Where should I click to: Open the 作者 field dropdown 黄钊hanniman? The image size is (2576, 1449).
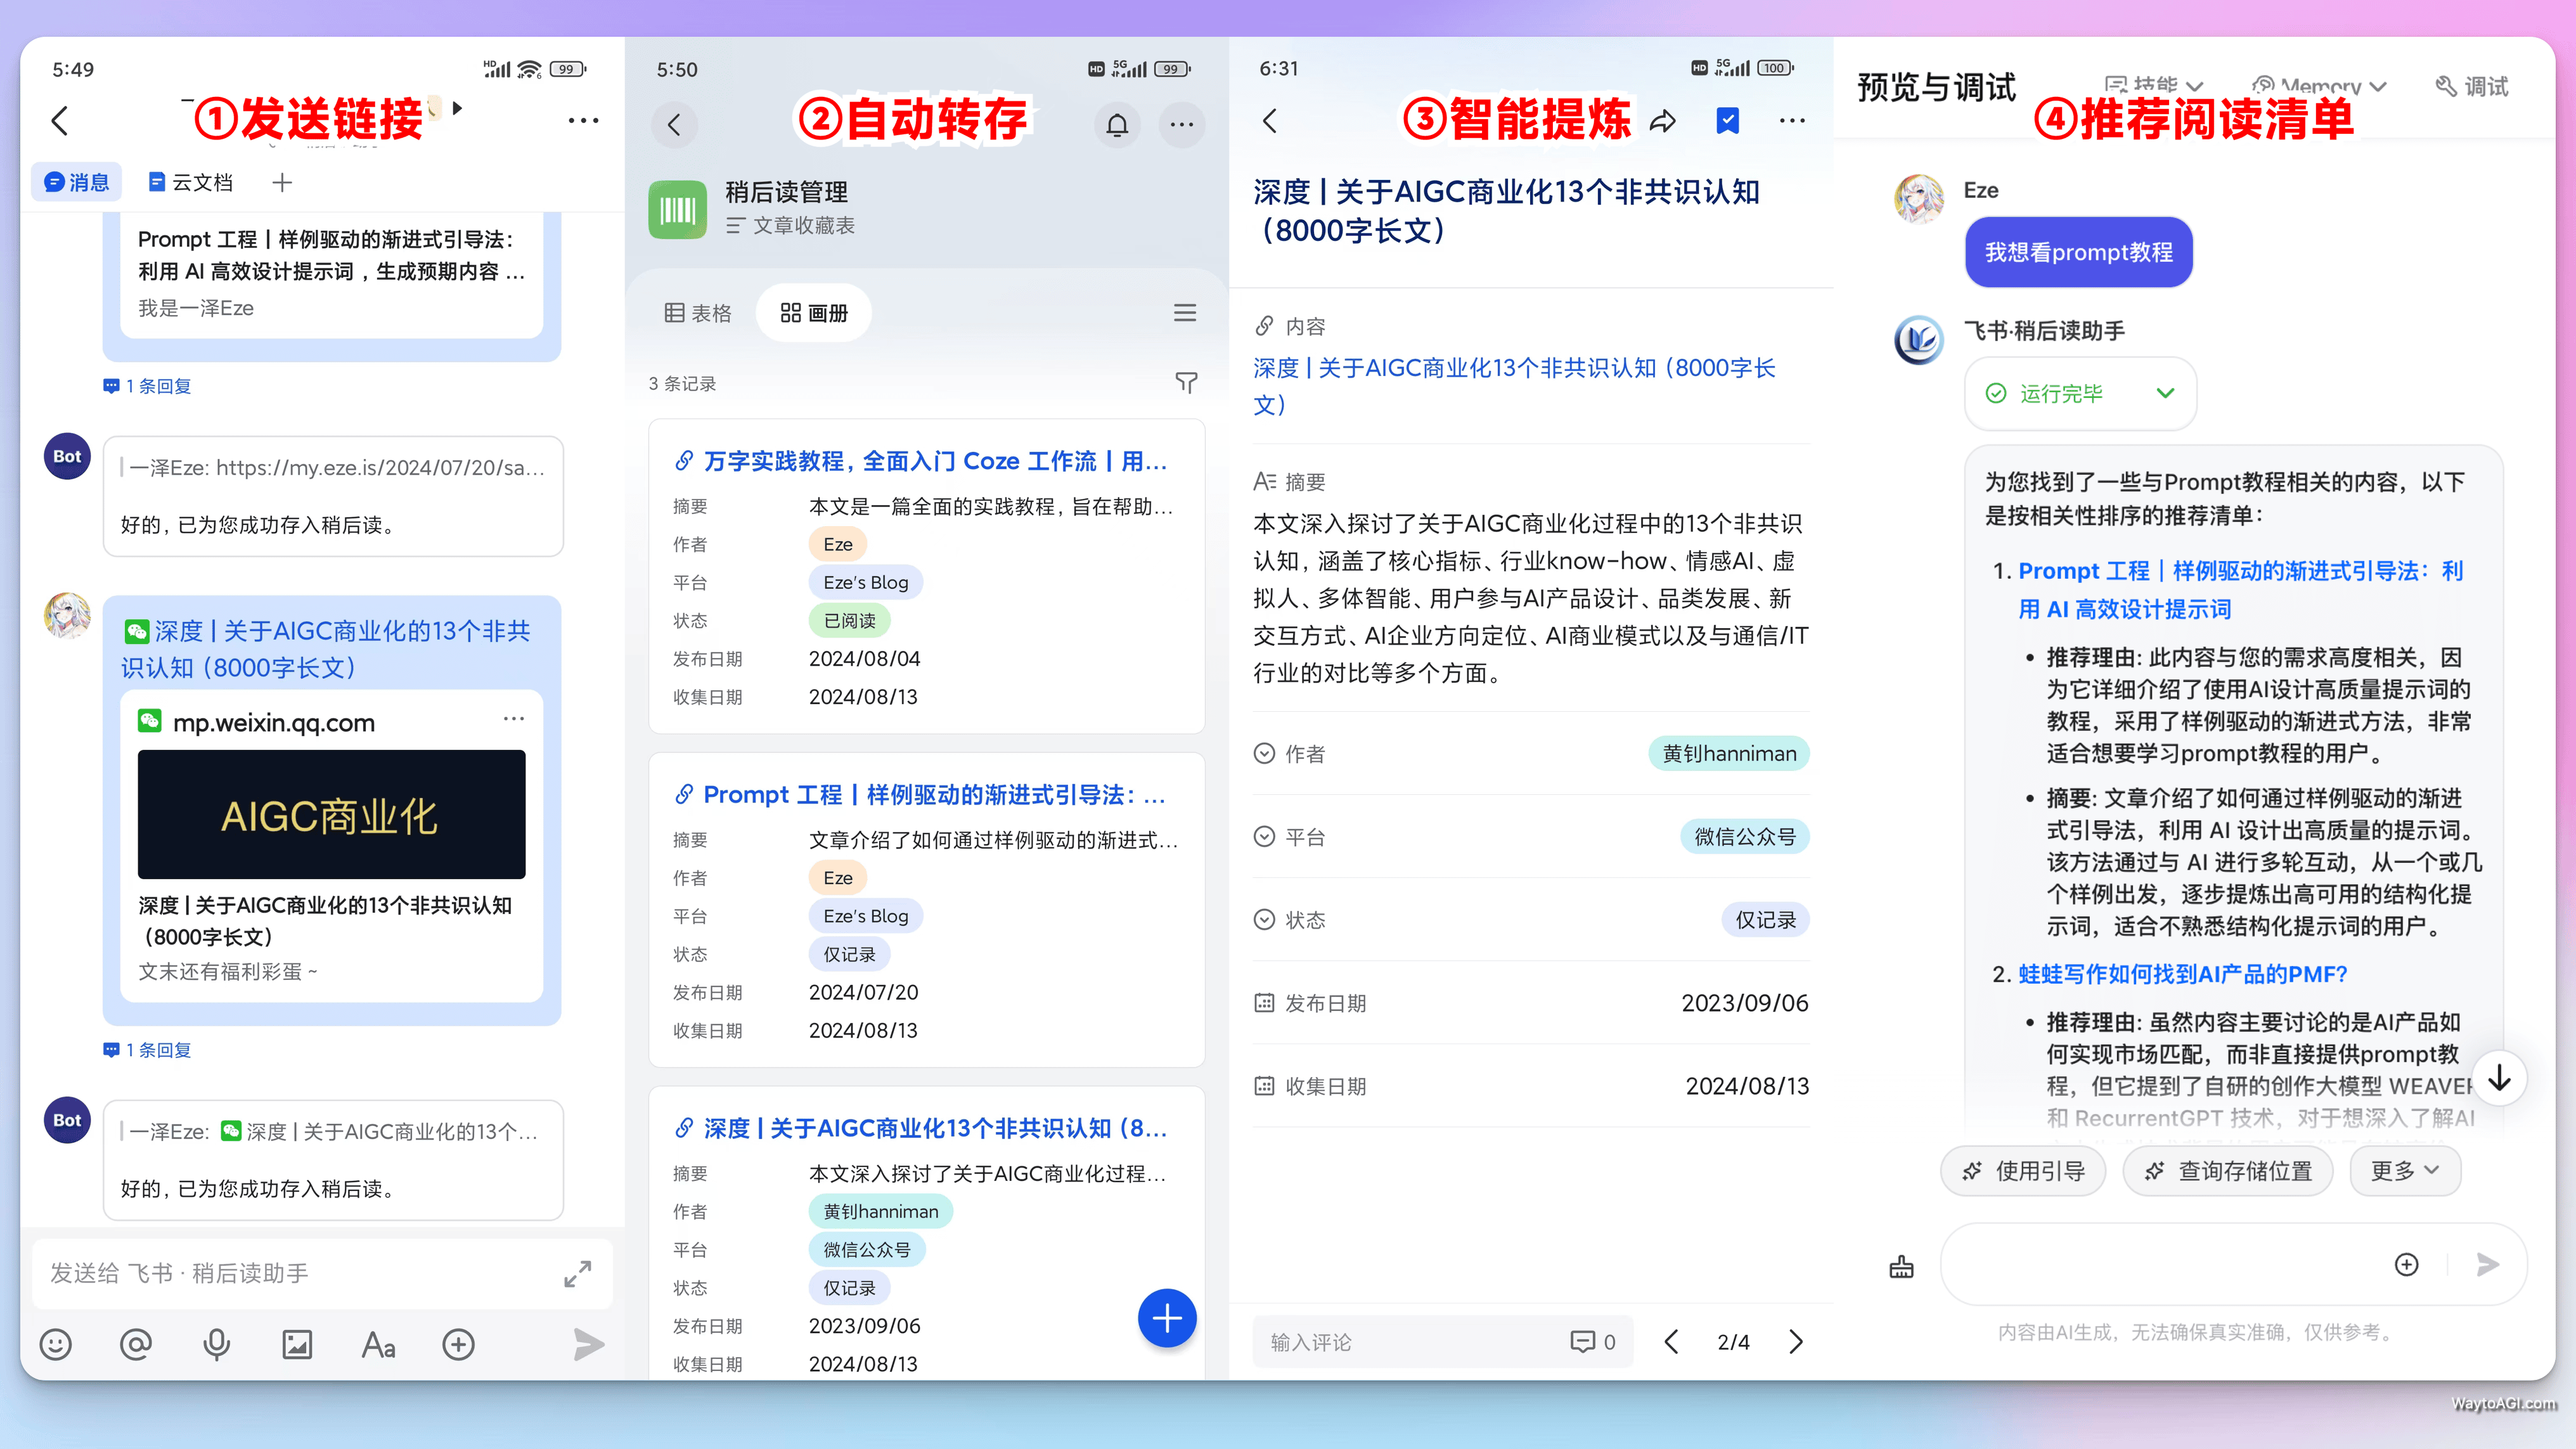pyautogui.click(x=1729, y=754)
